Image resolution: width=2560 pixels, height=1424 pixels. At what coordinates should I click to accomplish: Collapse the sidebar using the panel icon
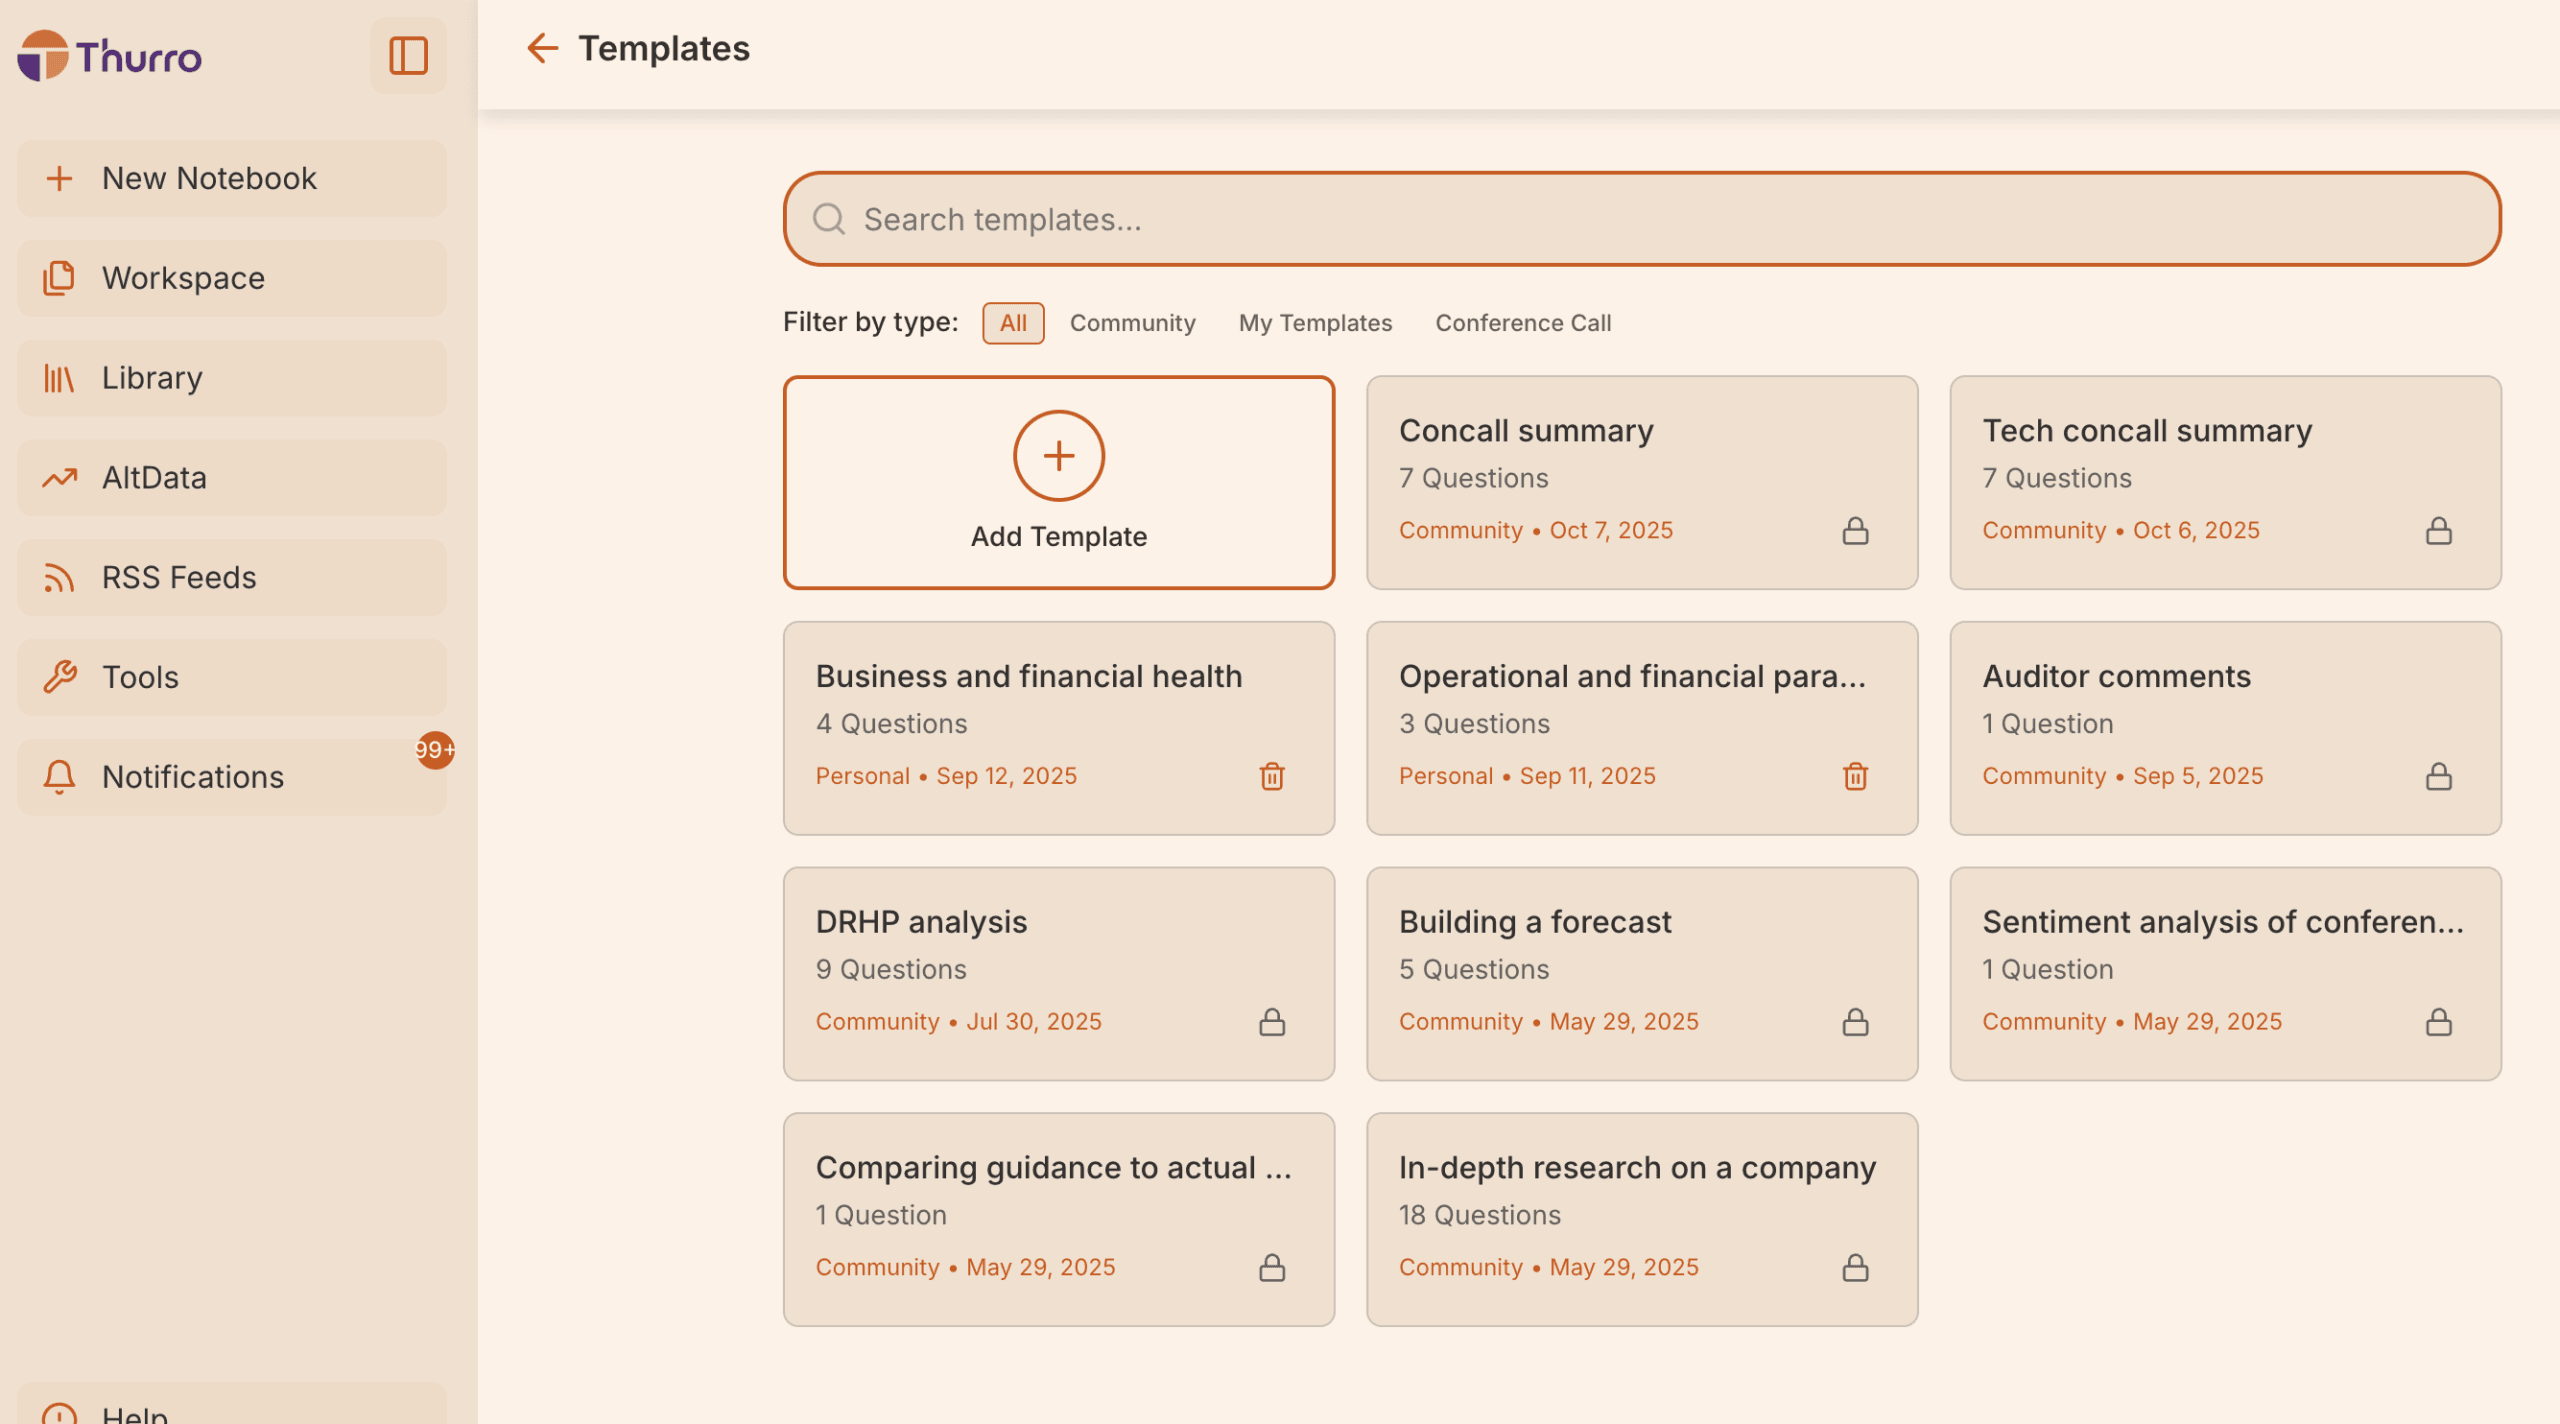408,57
